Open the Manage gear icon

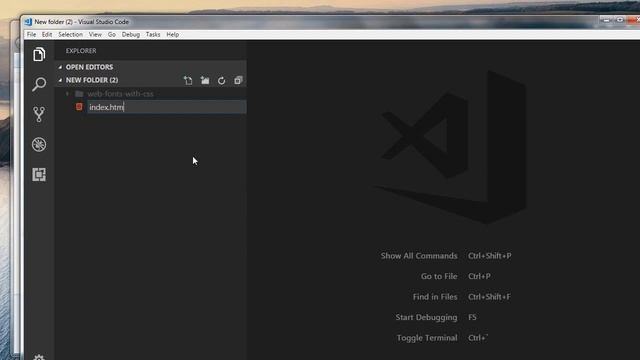click(x=39, y=357)
